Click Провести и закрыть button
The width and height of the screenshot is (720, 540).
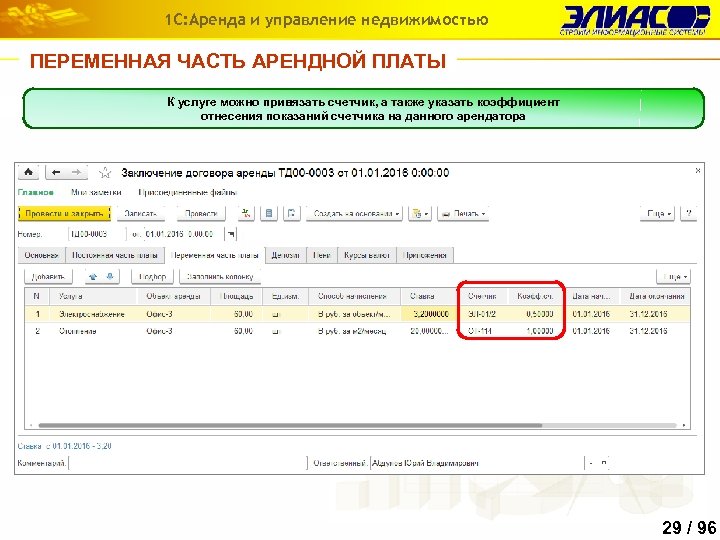pos(64,214)
